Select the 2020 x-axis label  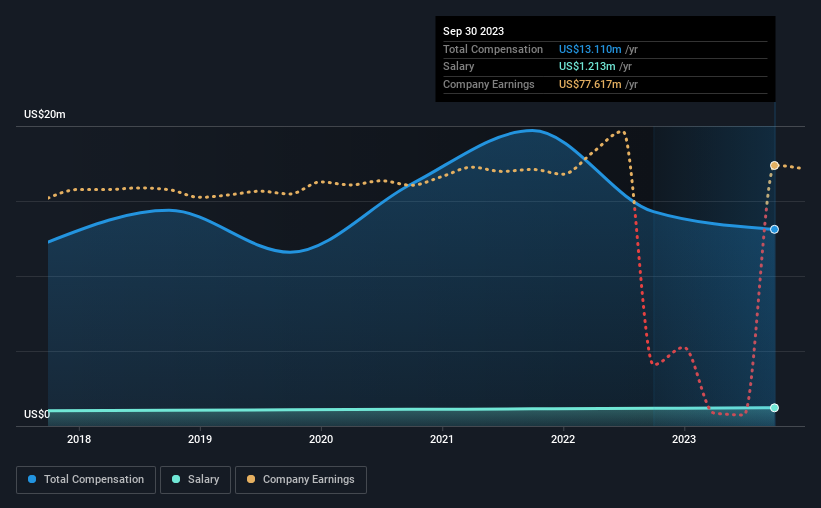(321, 439)
